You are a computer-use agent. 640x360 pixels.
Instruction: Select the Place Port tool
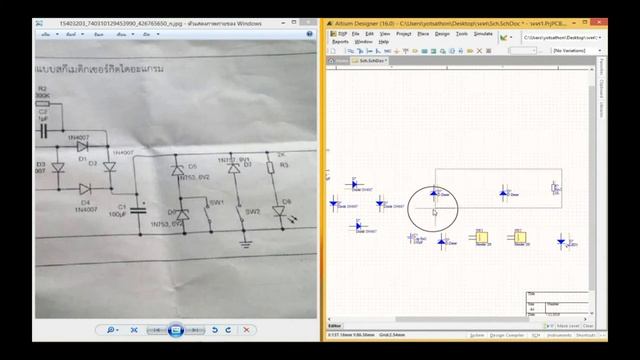[470, 51]
